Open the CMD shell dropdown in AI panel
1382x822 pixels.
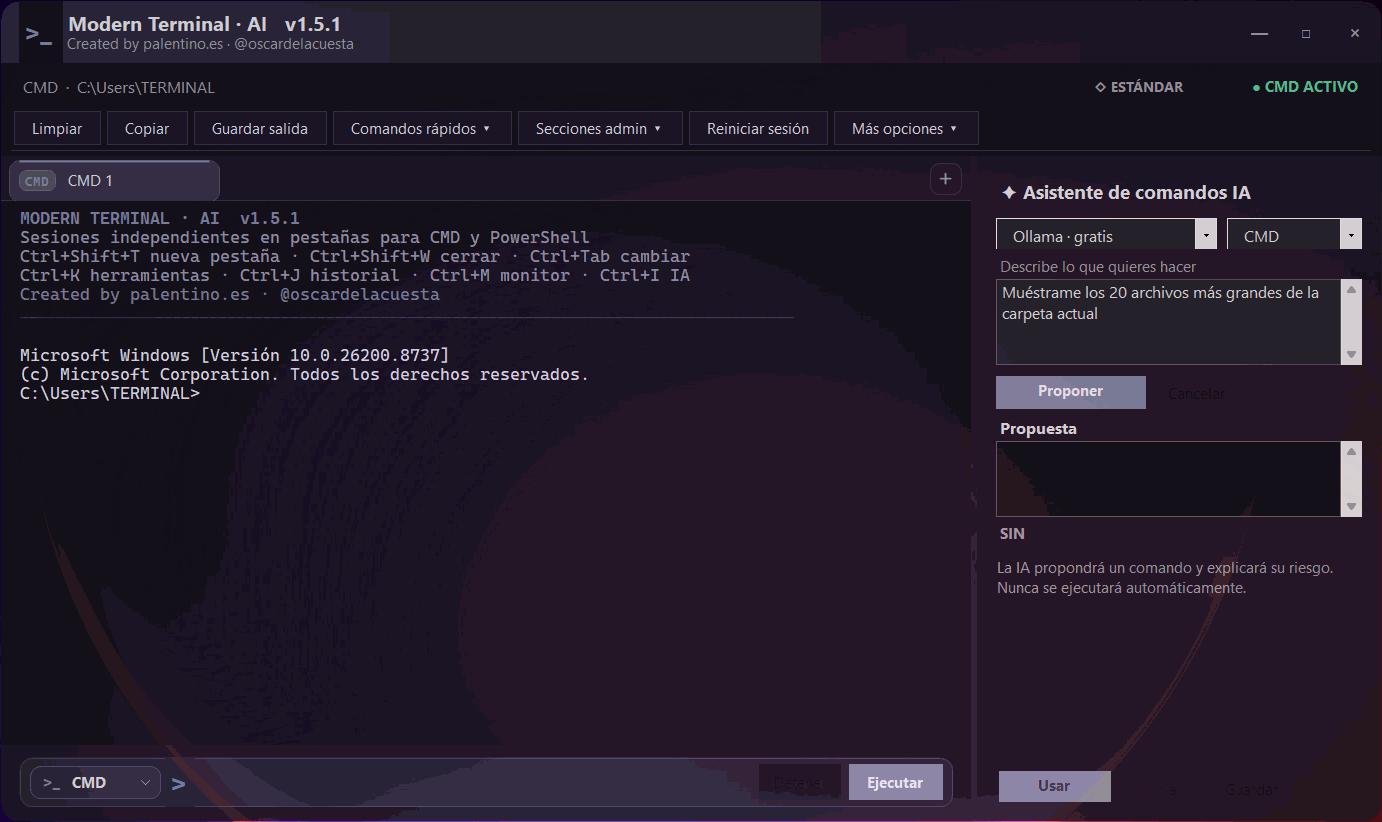(1294, 236)
